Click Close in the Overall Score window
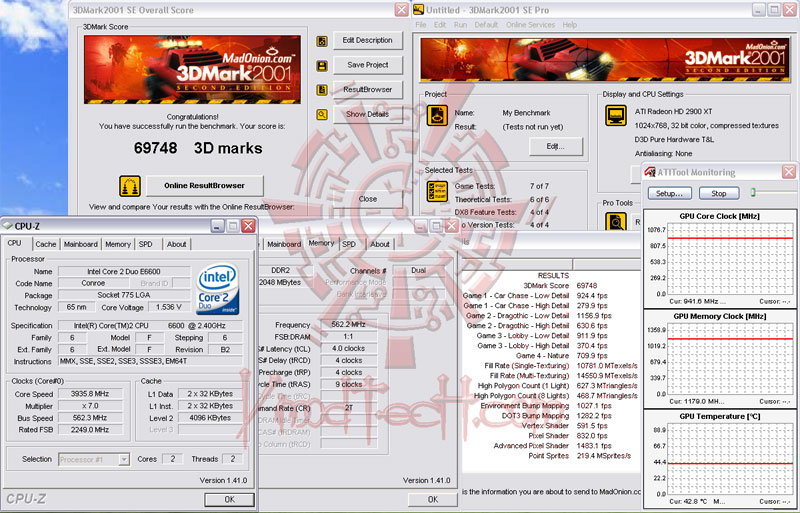 368,199
